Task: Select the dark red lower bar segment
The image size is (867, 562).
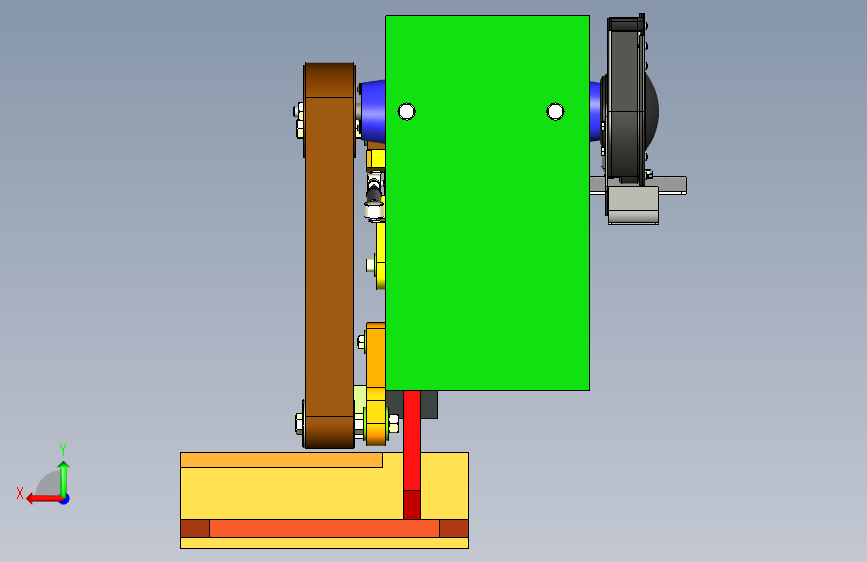Action: (412, 504)
